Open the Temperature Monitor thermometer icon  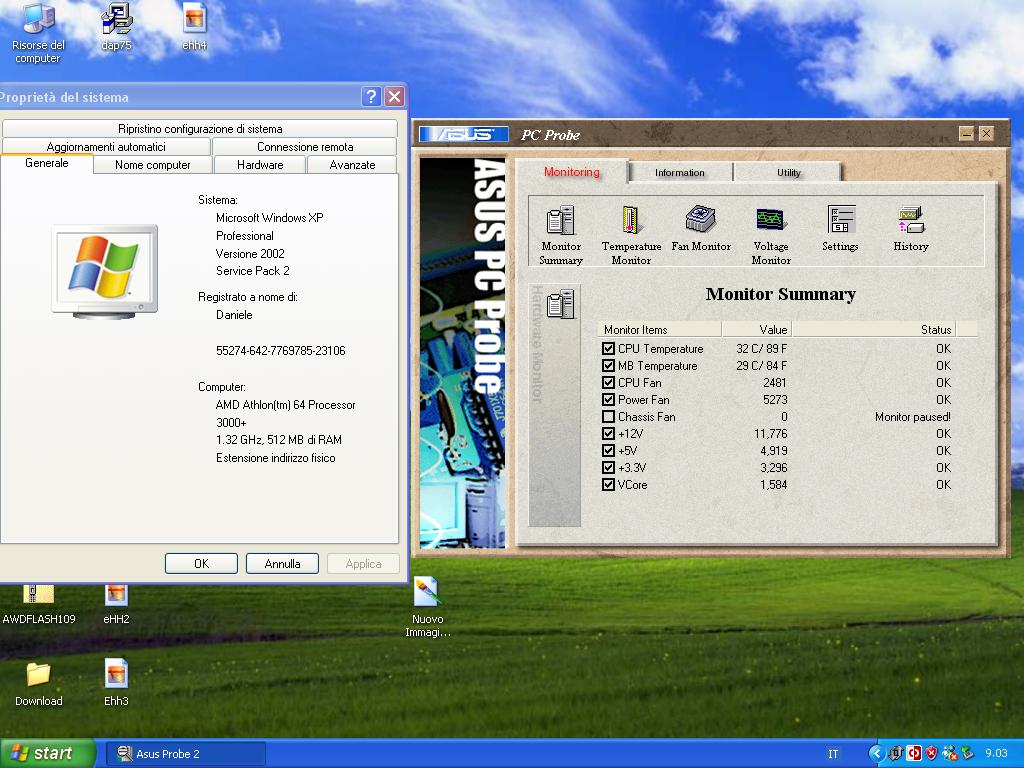click(x=631, y=235)
